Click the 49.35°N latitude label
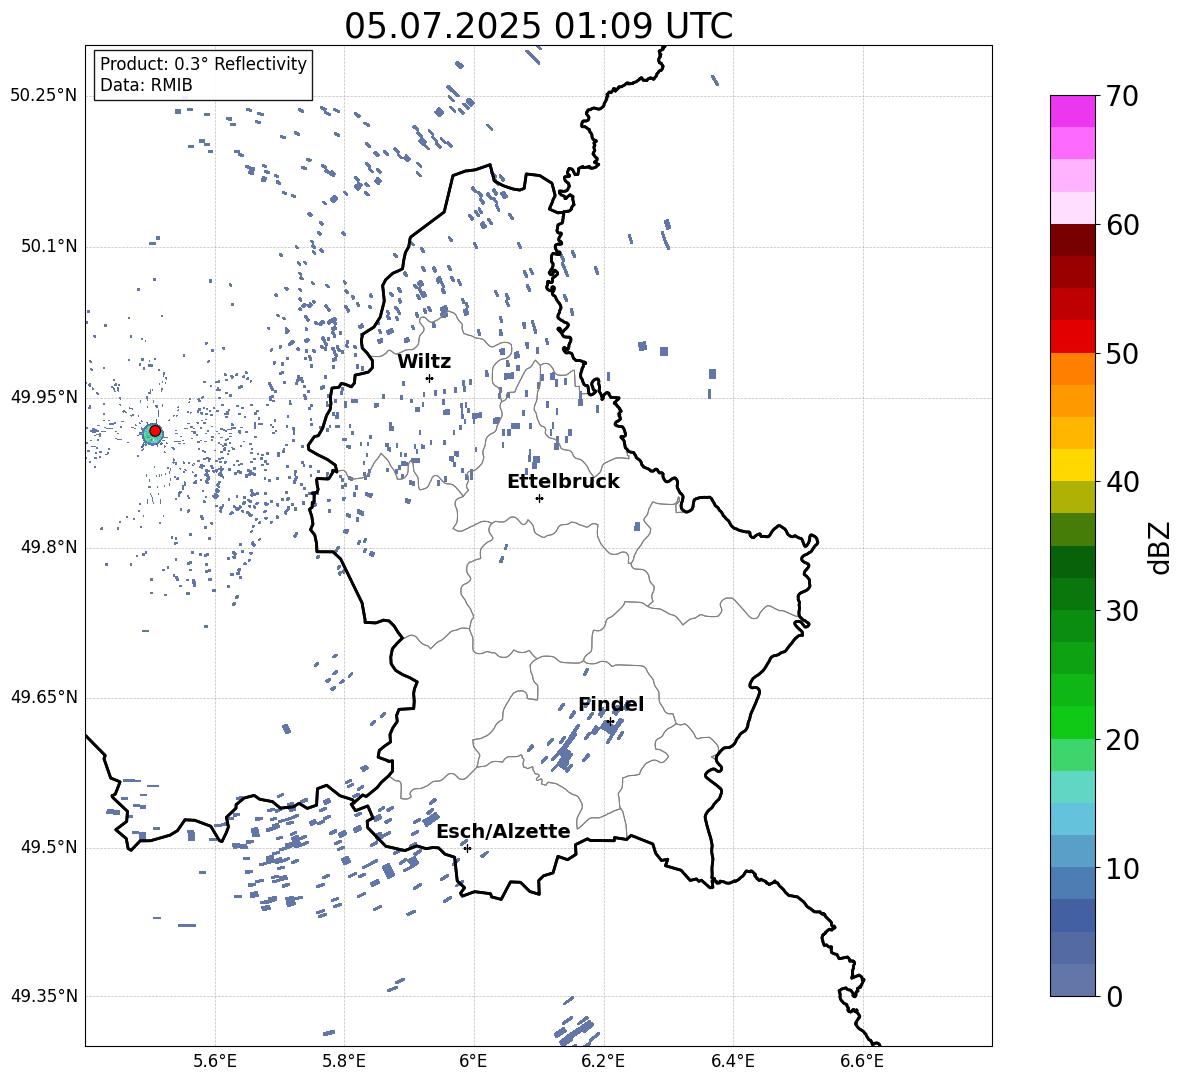1184x1081 pixels. 43,996
